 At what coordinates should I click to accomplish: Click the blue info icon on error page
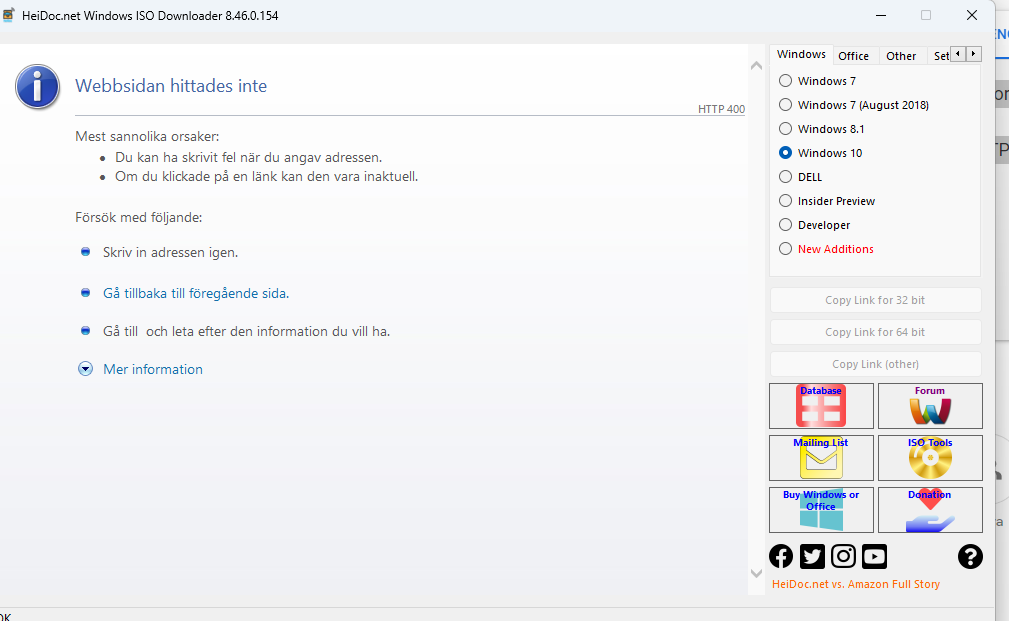(x=37, y=86)
